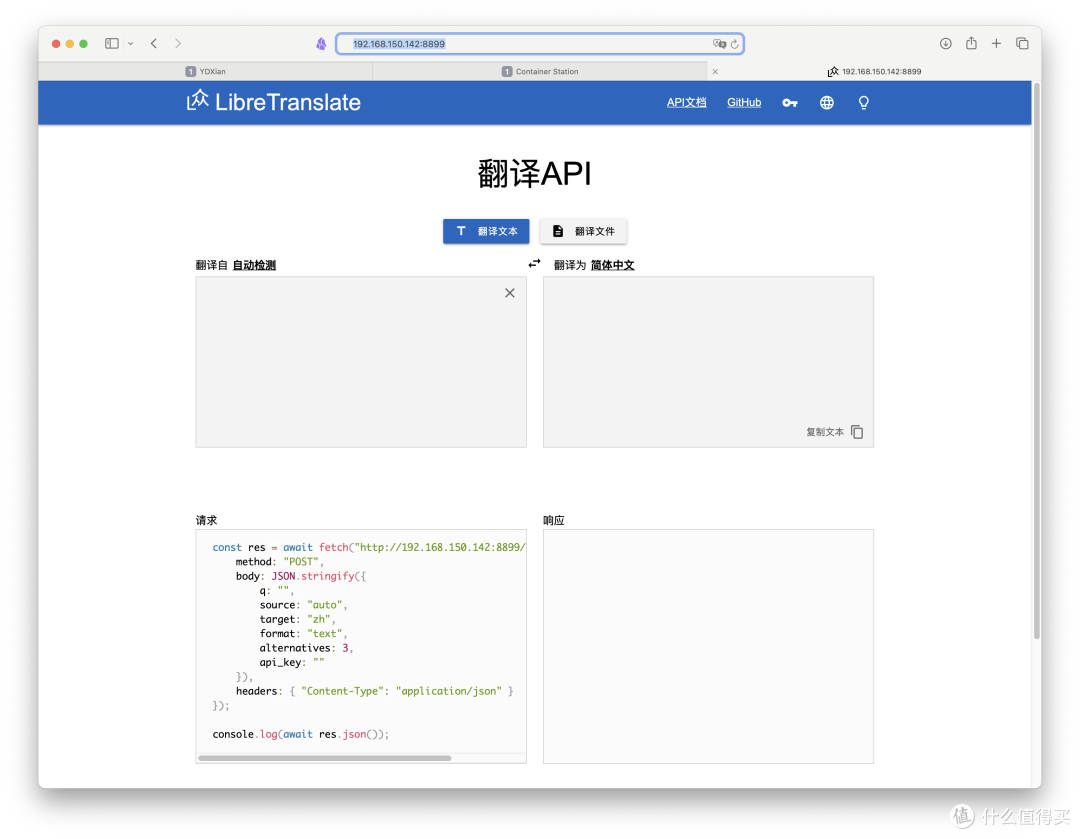Click the translate page icon in the address bar
Screen dimensions: 1080x839
(719, 43)
